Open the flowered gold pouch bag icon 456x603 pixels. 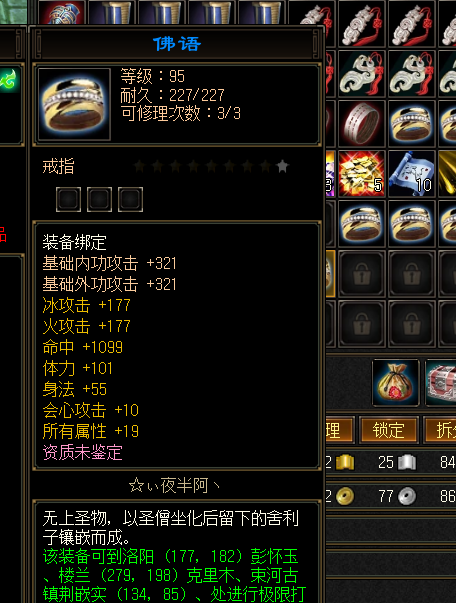pyautogui.click(x=395, y=383)
